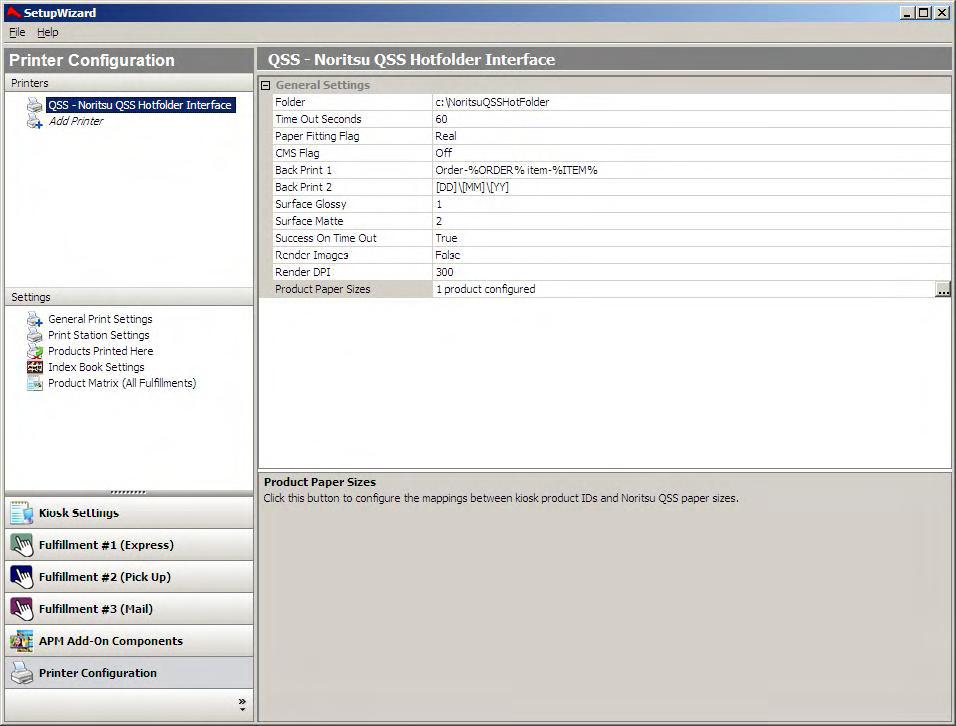Edit Back Print 1 value field
This screenshot has width=956, height=726.
coord(691,170)
